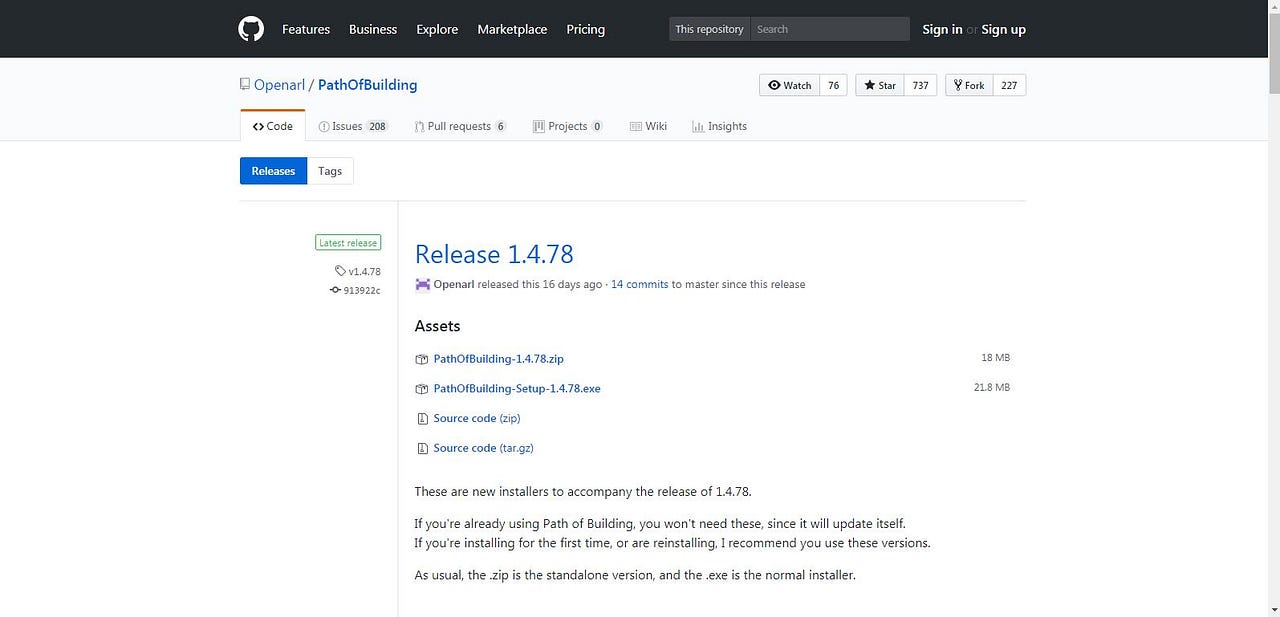Screen dimensions: 1280x617
Task: Open the GitHub logo homepage icon
Action: click(x=251, y=29)
